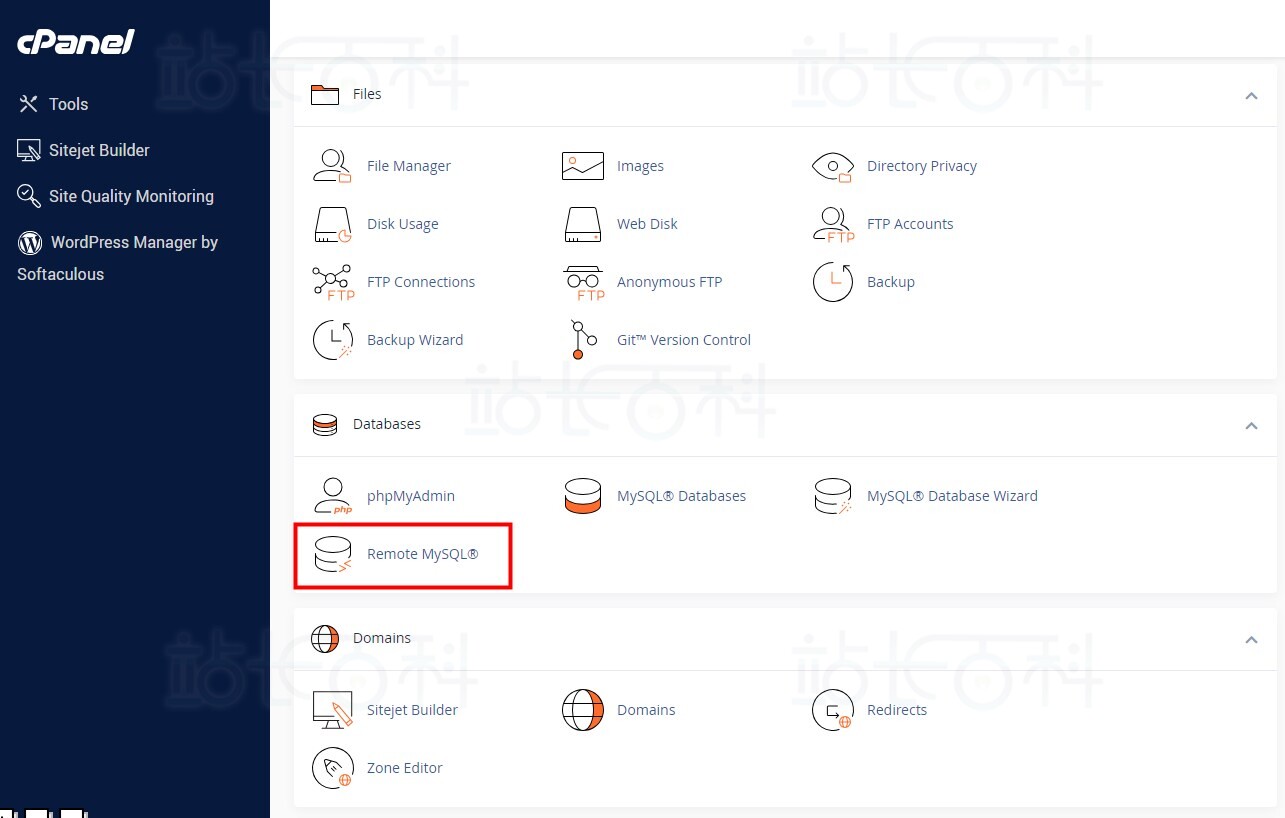The width and height of the screenshot is (1285, 818).
Task: Open the Backup clock icon
Action: 833,282
